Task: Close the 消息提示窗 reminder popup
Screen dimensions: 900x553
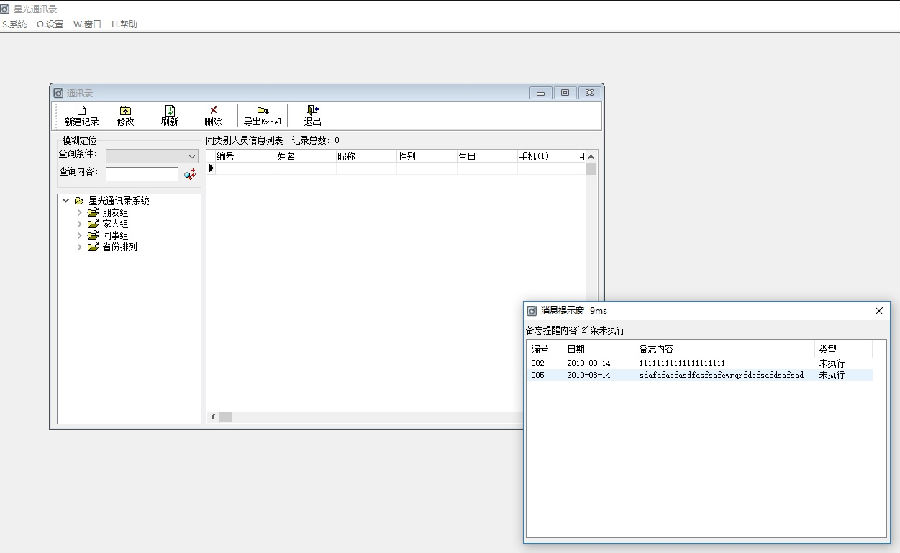Action: pyautogui.click(x=879, y=311)
